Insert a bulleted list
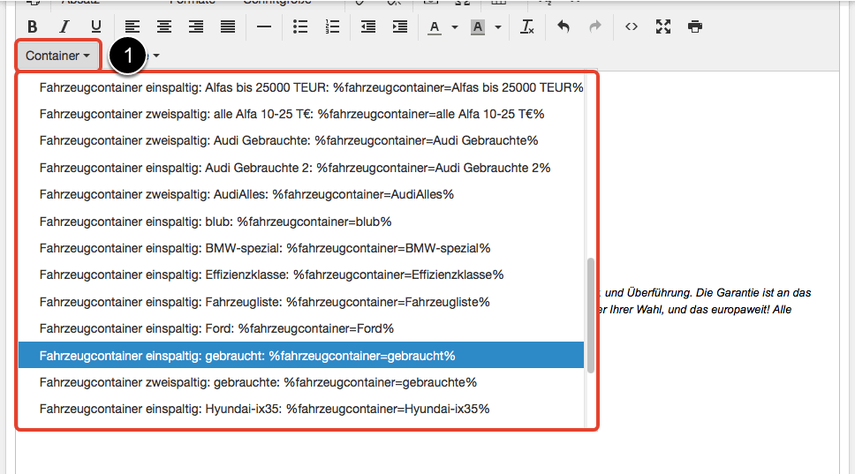This screenshot has width=855, height=474. point(300,27)
